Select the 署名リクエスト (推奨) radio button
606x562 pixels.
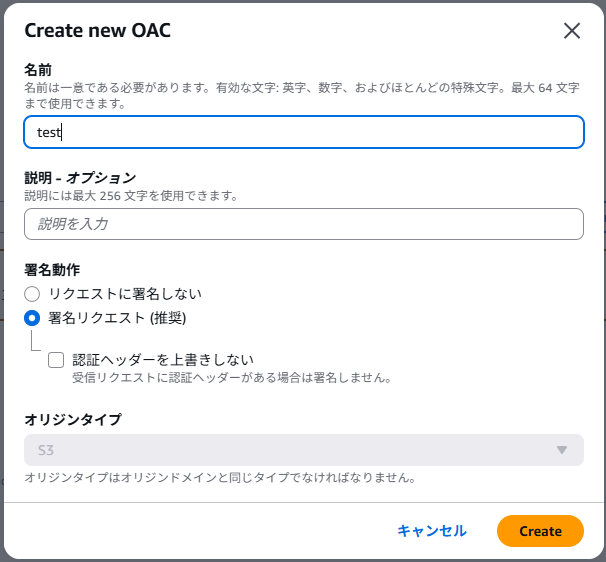click(32, 318)
